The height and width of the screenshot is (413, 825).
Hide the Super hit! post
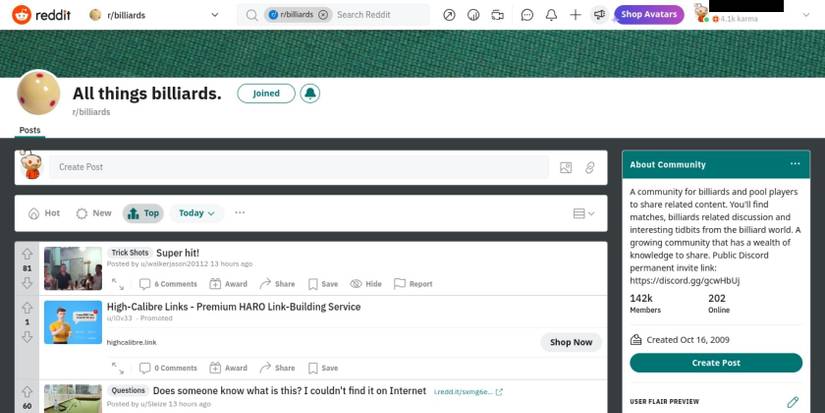[366, 284]
